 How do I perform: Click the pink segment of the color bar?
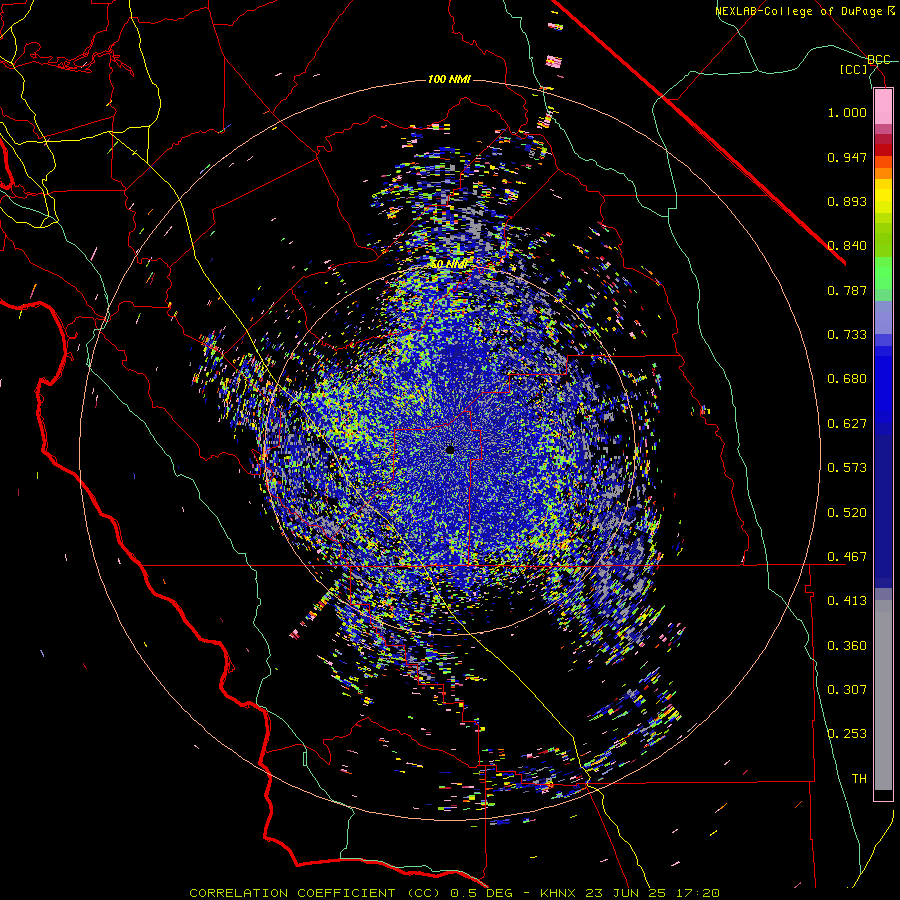click(x=883, y=107)
